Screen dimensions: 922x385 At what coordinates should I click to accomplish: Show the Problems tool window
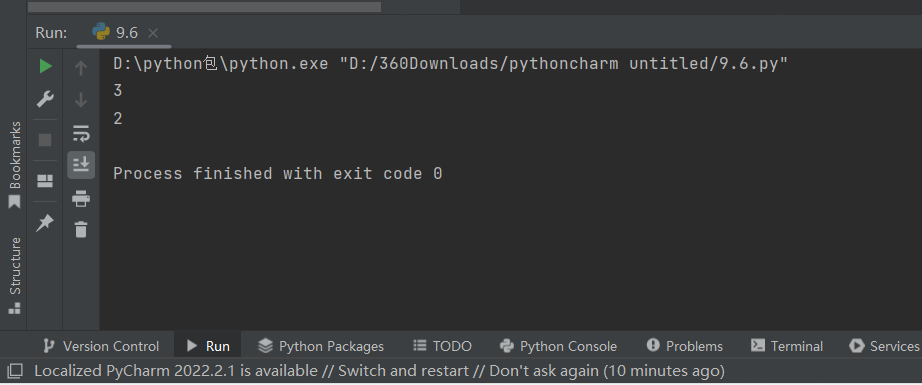click(685, 346)
